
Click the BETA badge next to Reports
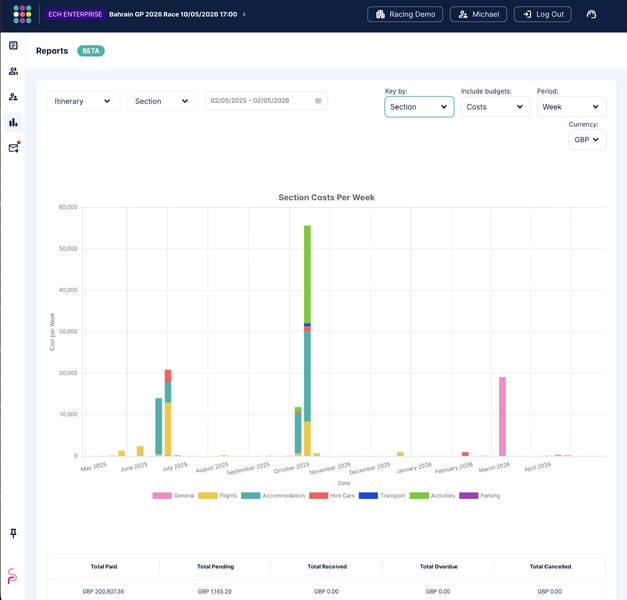tap(91, 51)
